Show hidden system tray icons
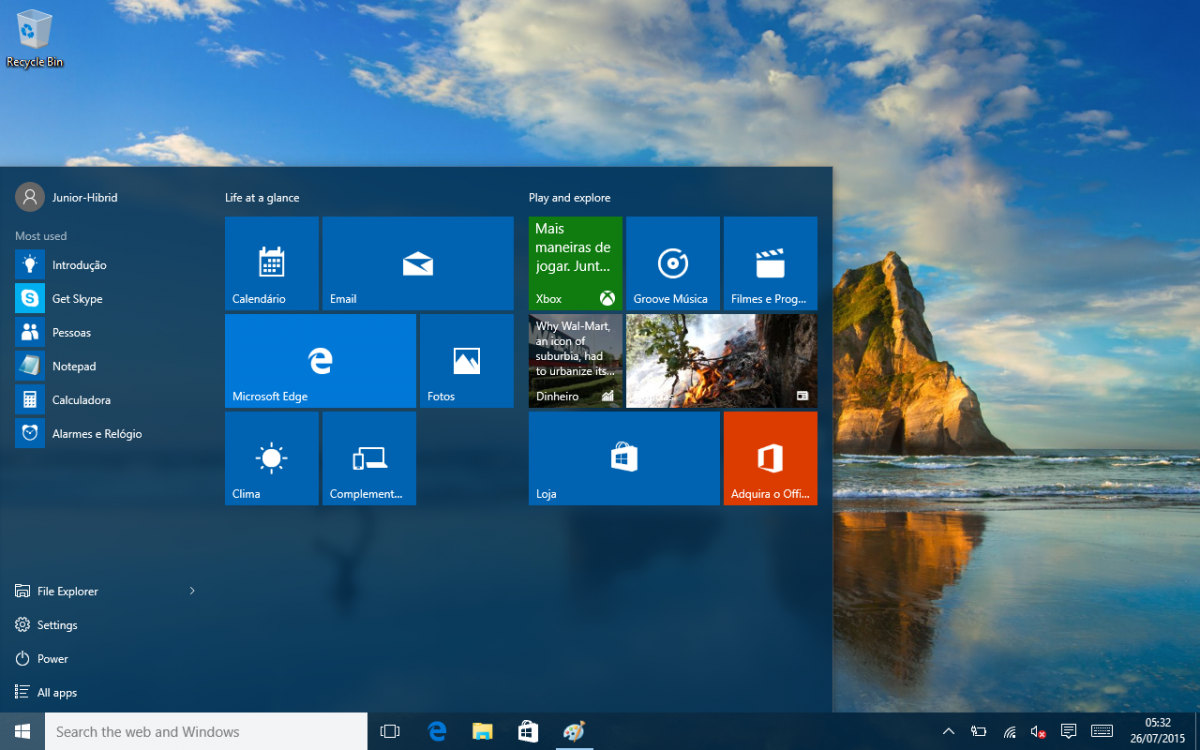The height and width of the screenshot is (750, 1200). (x=949, y=731)
